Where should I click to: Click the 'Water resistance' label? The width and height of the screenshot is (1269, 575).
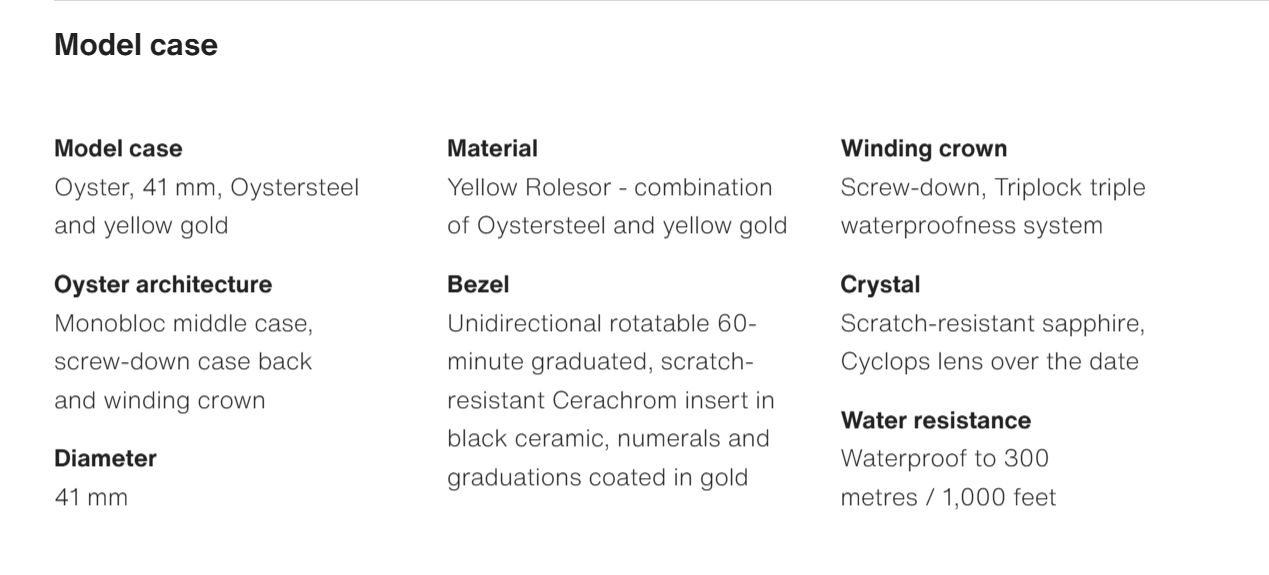pyautogui.click(x=936, y=421)
